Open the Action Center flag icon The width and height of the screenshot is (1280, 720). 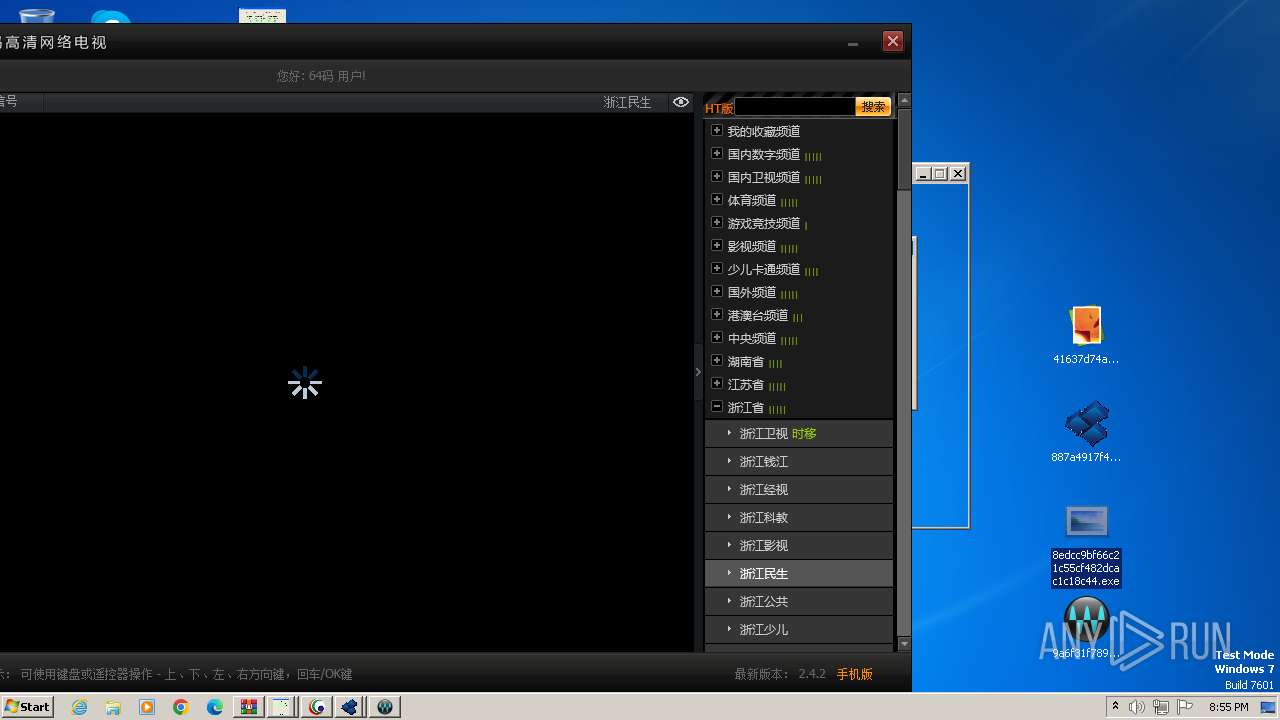click(x=1186, y=707)
